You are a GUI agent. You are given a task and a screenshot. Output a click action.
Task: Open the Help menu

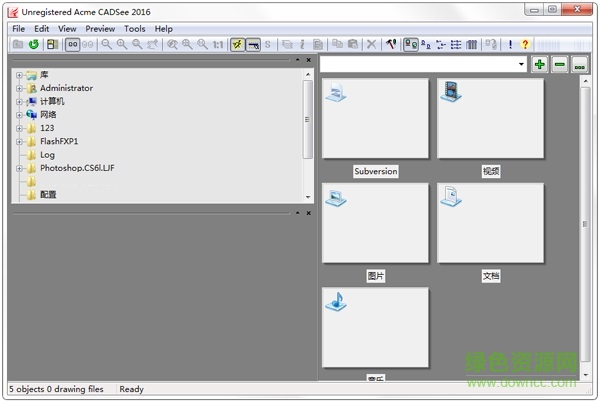[163, 29]
